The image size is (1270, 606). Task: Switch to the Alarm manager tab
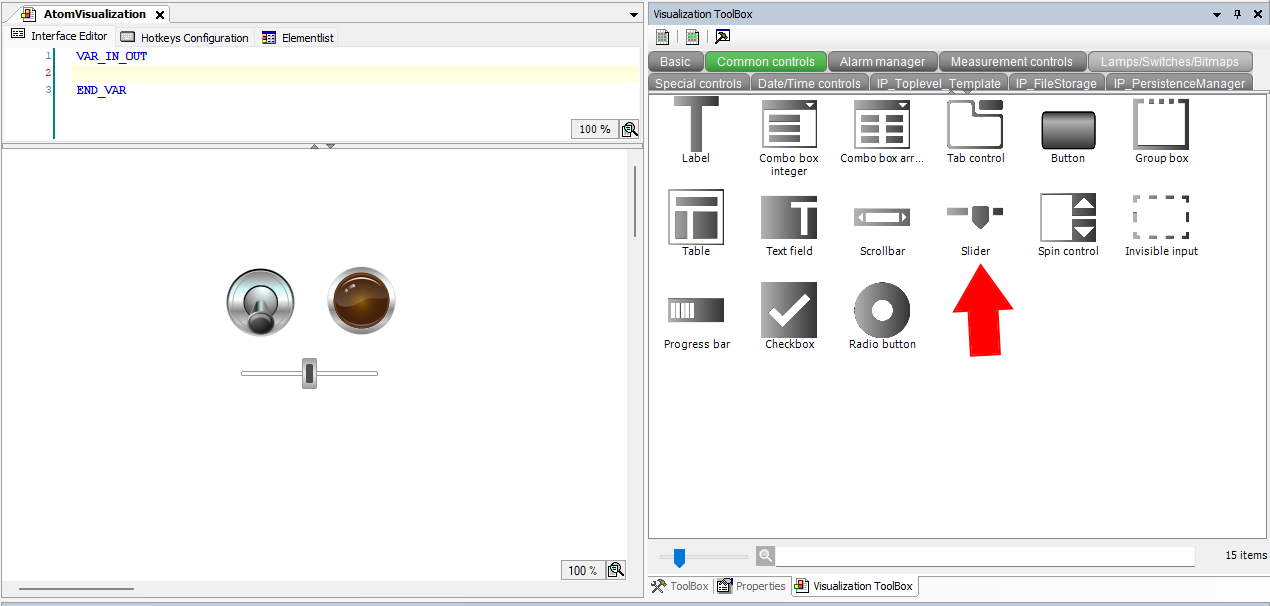point(883,61)
